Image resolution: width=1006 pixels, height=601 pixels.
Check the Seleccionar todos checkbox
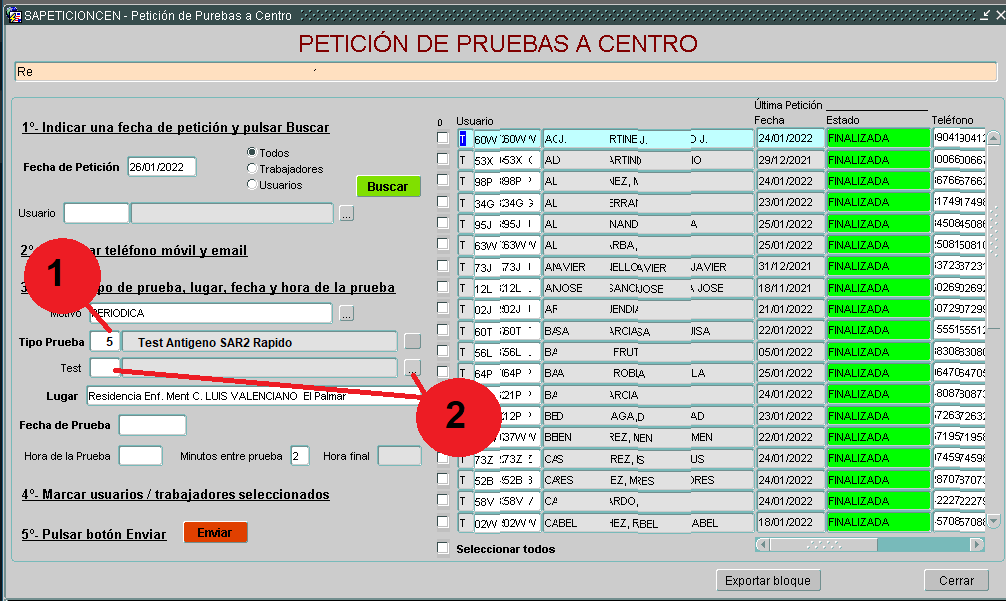[443, 548]
